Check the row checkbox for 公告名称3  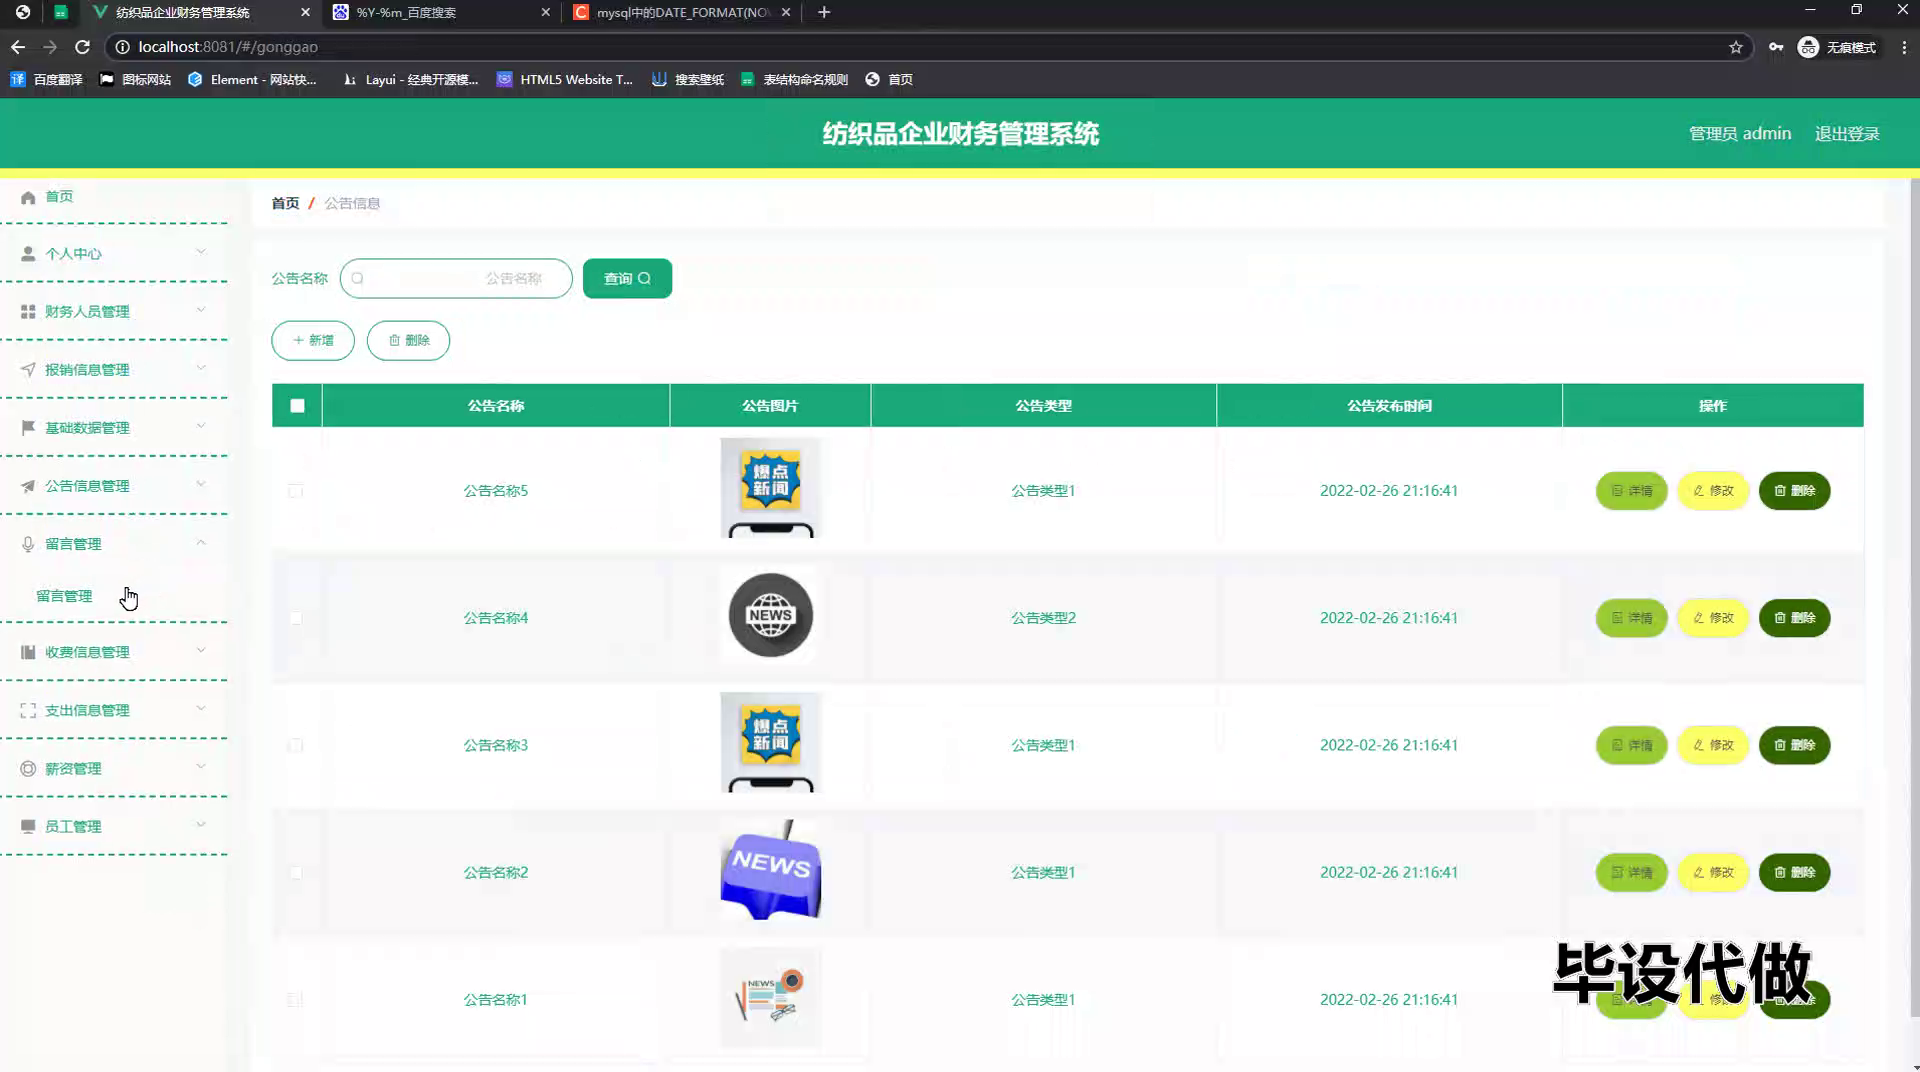295,745
